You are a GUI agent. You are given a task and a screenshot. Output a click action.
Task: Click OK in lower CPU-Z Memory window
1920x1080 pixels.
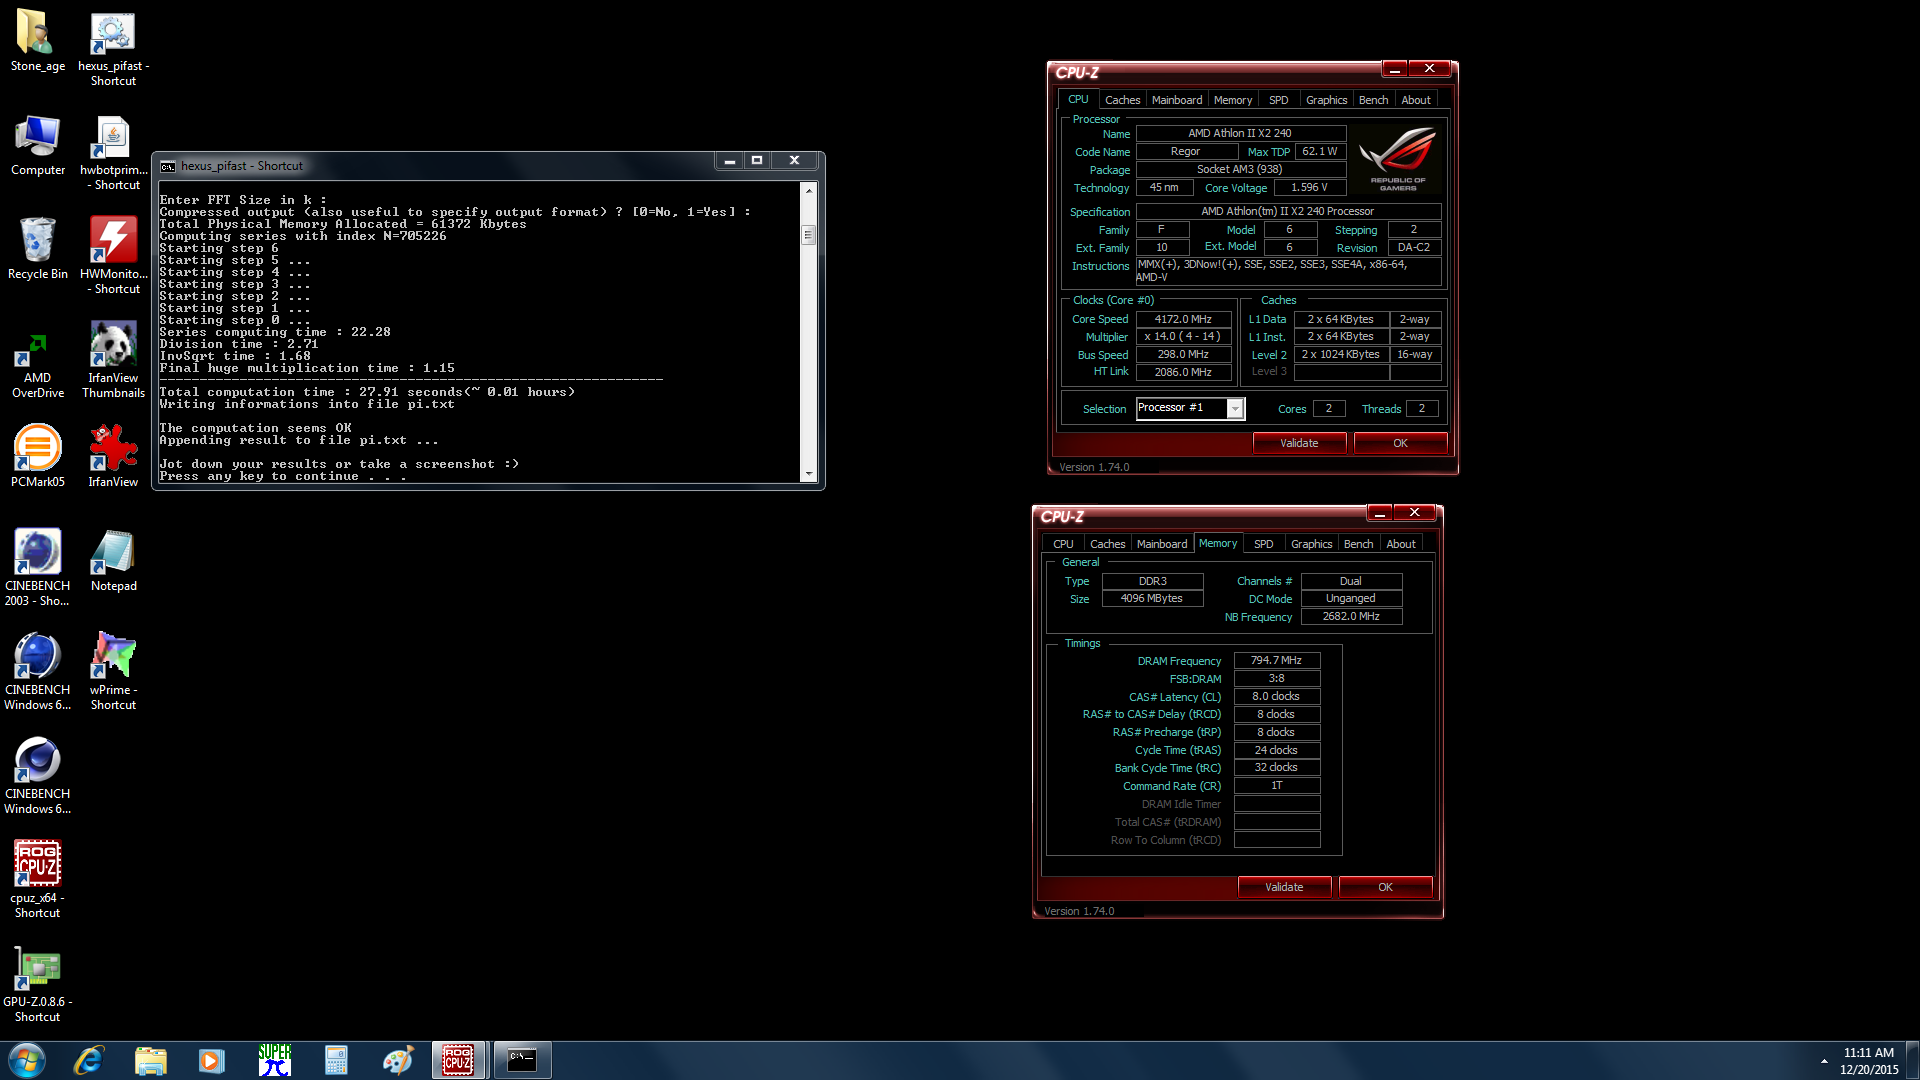pyautogui.click(x=1385, y=887)
